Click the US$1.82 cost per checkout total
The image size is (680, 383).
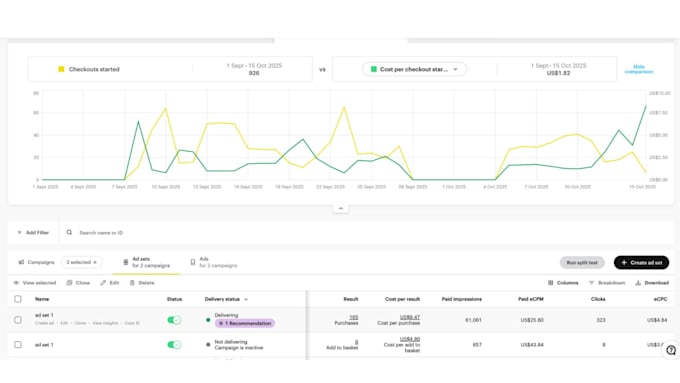pyautogui.click(x=559, y=73)
